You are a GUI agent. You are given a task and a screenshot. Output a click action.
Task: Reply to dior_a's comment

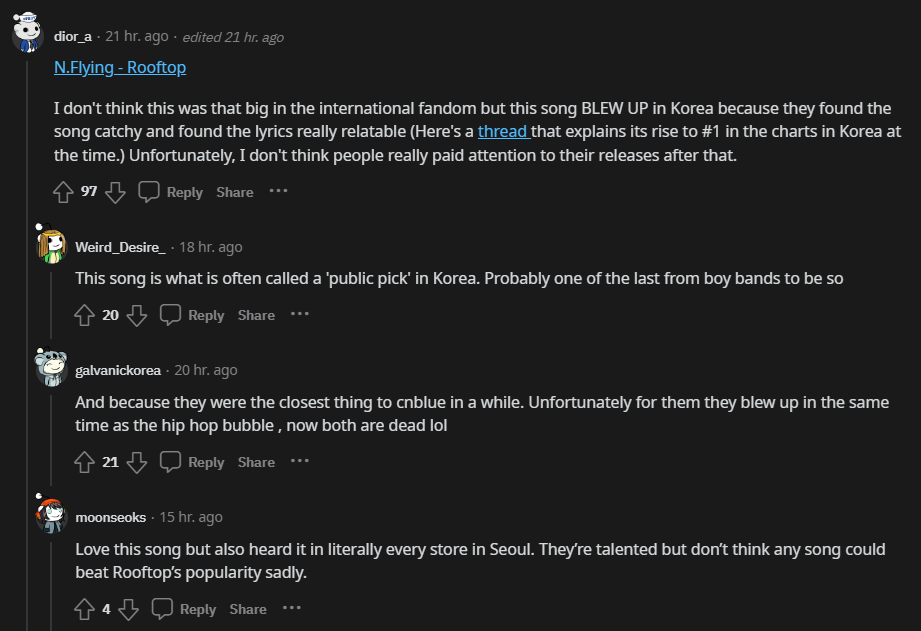coord(171,192)
